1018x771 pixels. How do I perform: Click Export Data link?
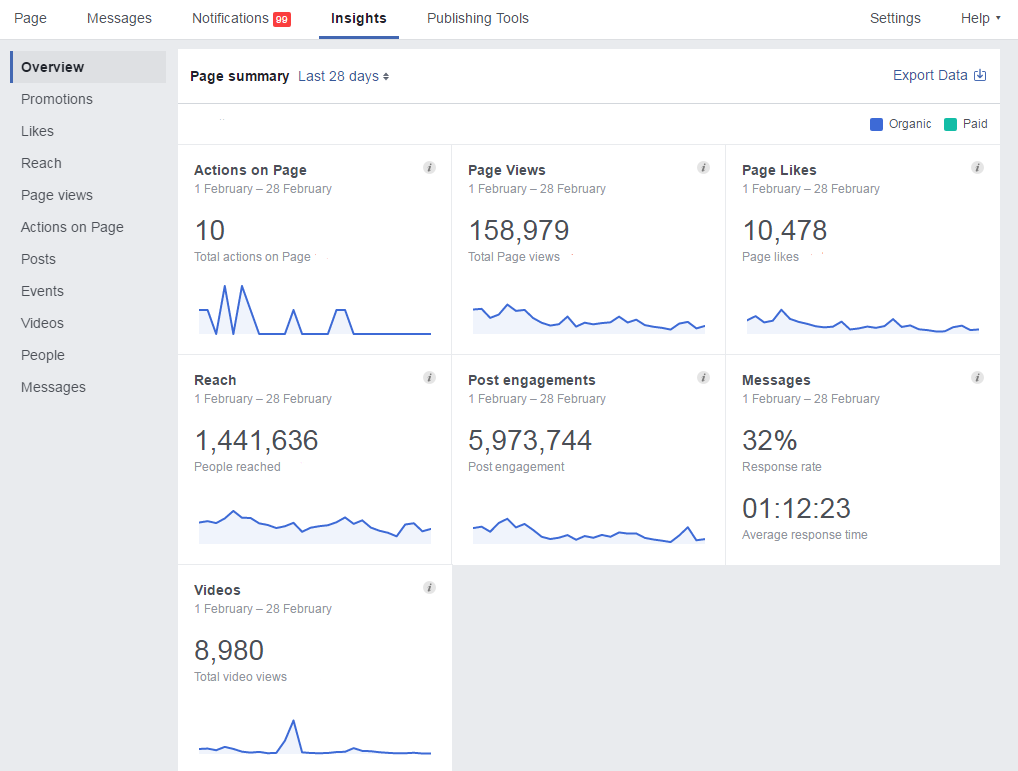tap(939, 75)
